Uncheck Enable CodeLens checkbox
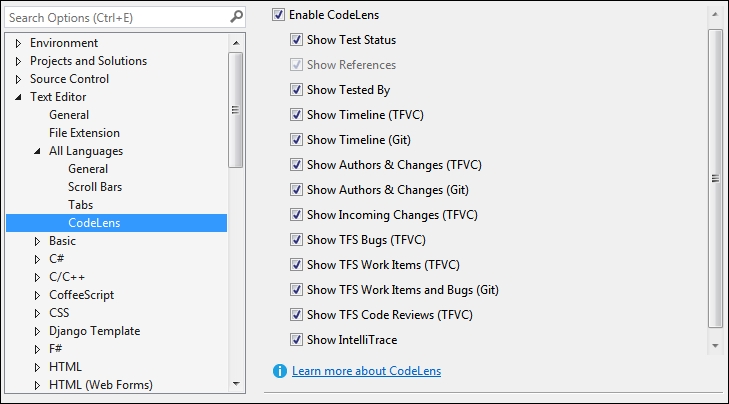 278,15
